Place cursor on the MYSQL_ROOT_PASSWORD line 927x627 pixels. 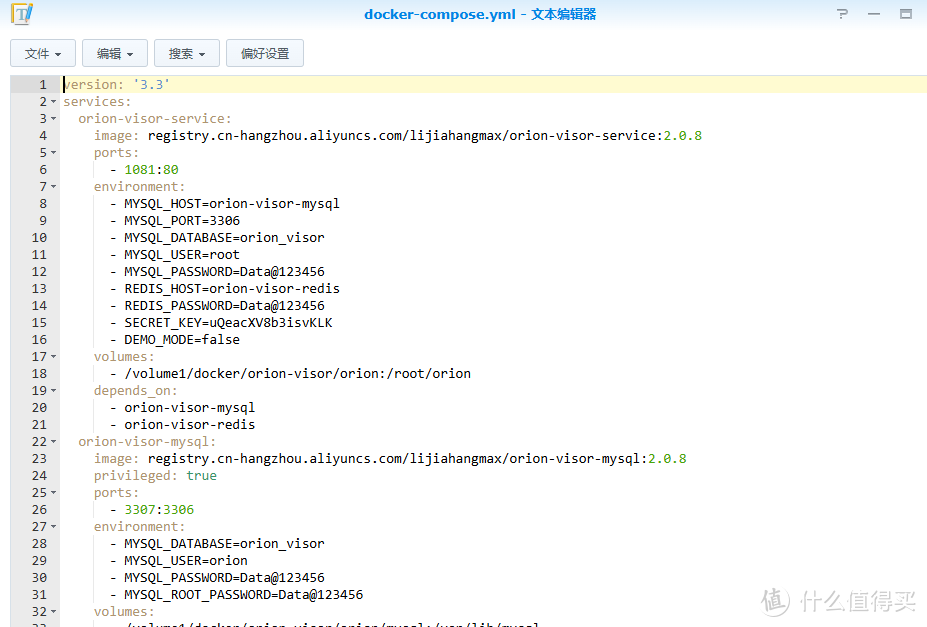click(x=243, y=595)
